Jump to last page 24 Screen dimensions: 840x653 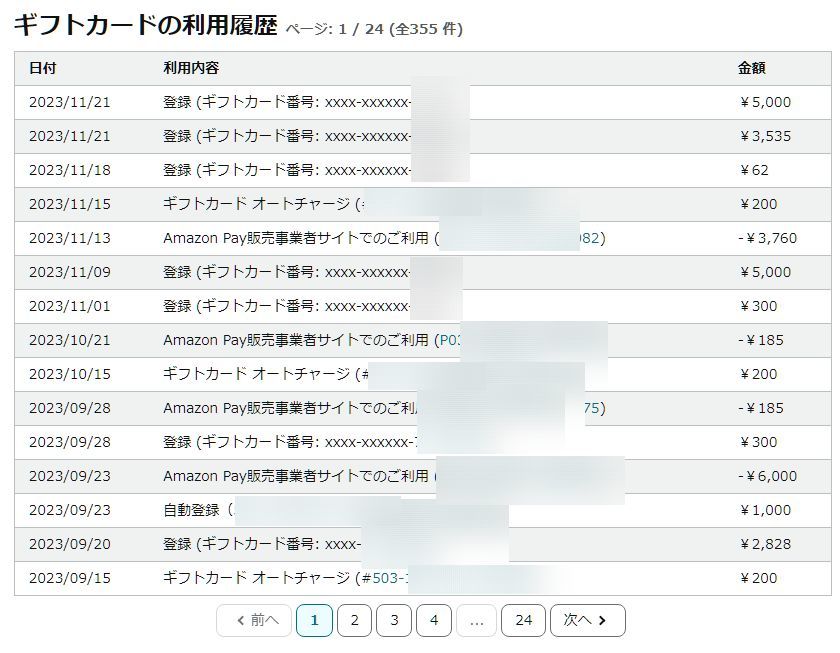click(x=523, y=620)
